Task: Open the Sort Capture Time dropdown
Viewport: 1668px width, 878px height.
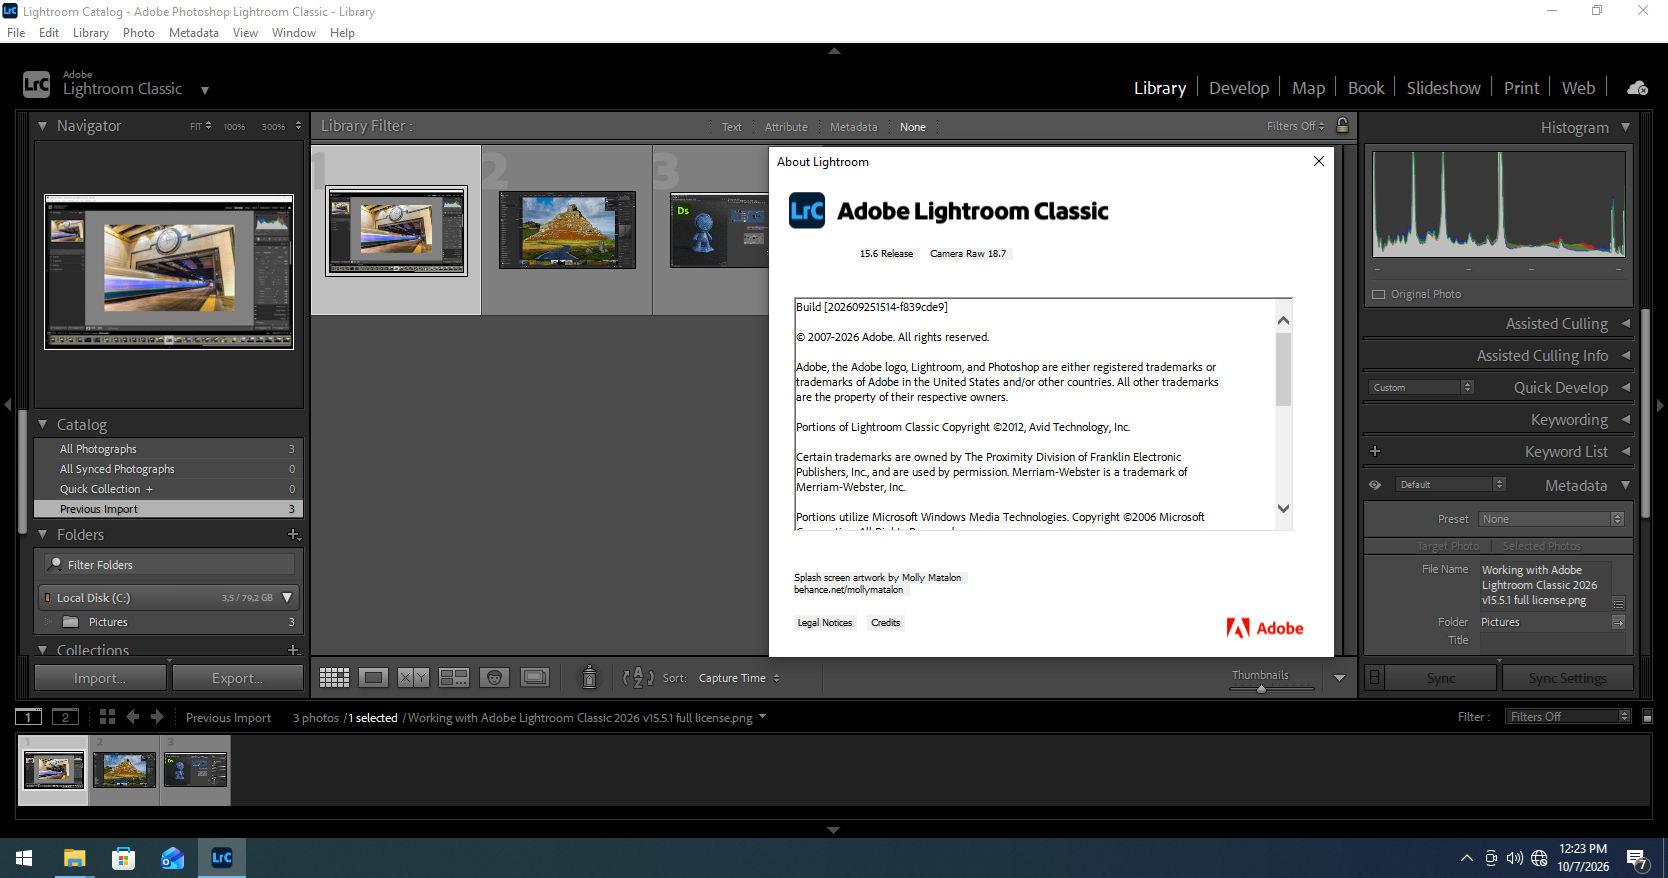Action: 739,678
